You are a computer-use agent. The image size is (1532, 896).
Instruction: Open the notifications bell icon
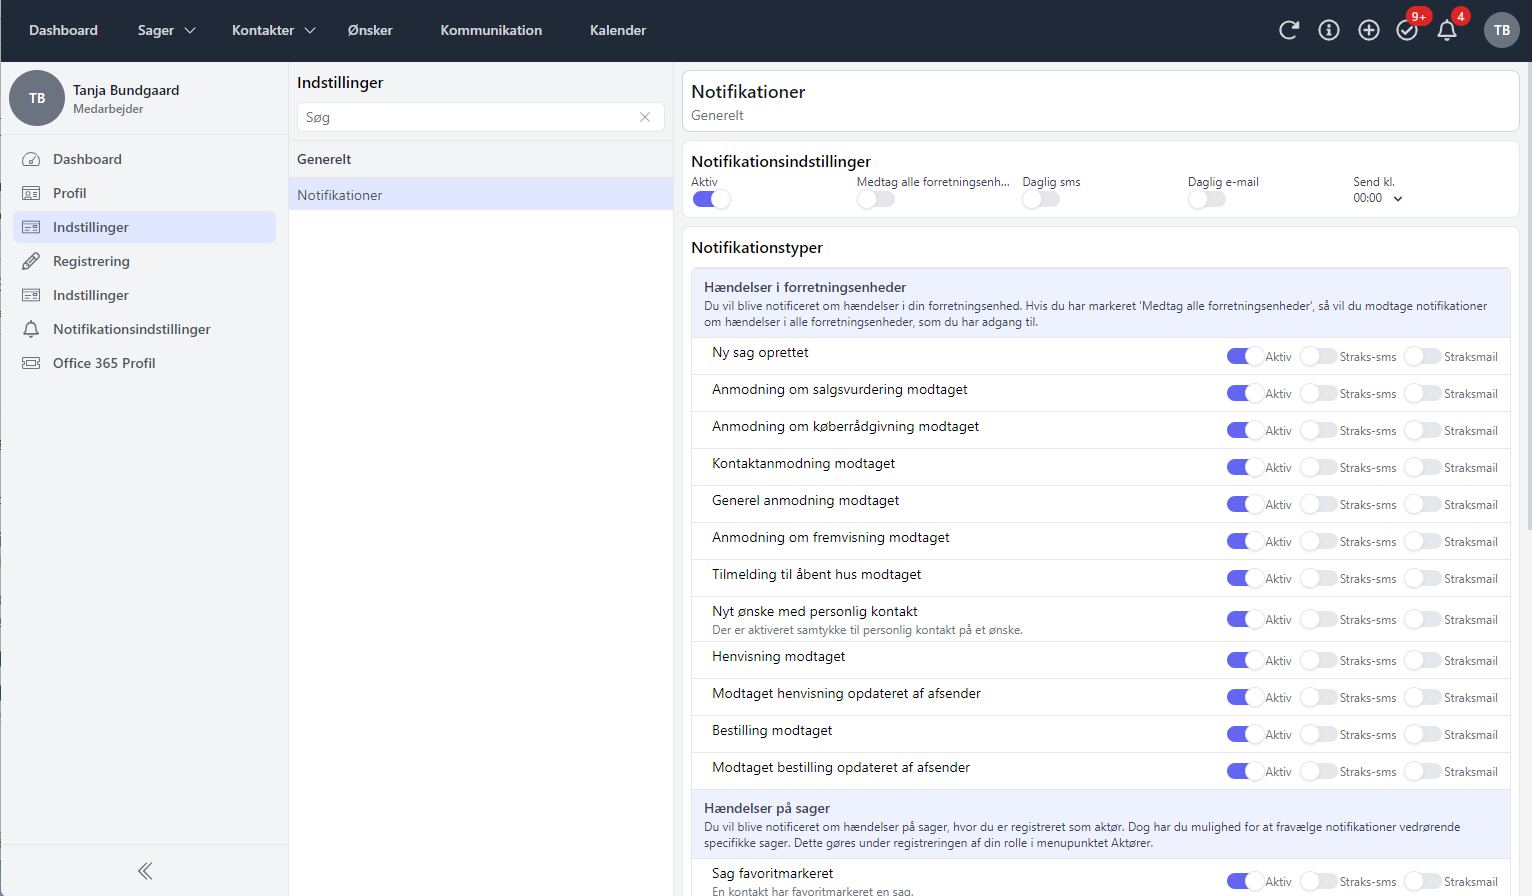click(x=1446, y=30)
